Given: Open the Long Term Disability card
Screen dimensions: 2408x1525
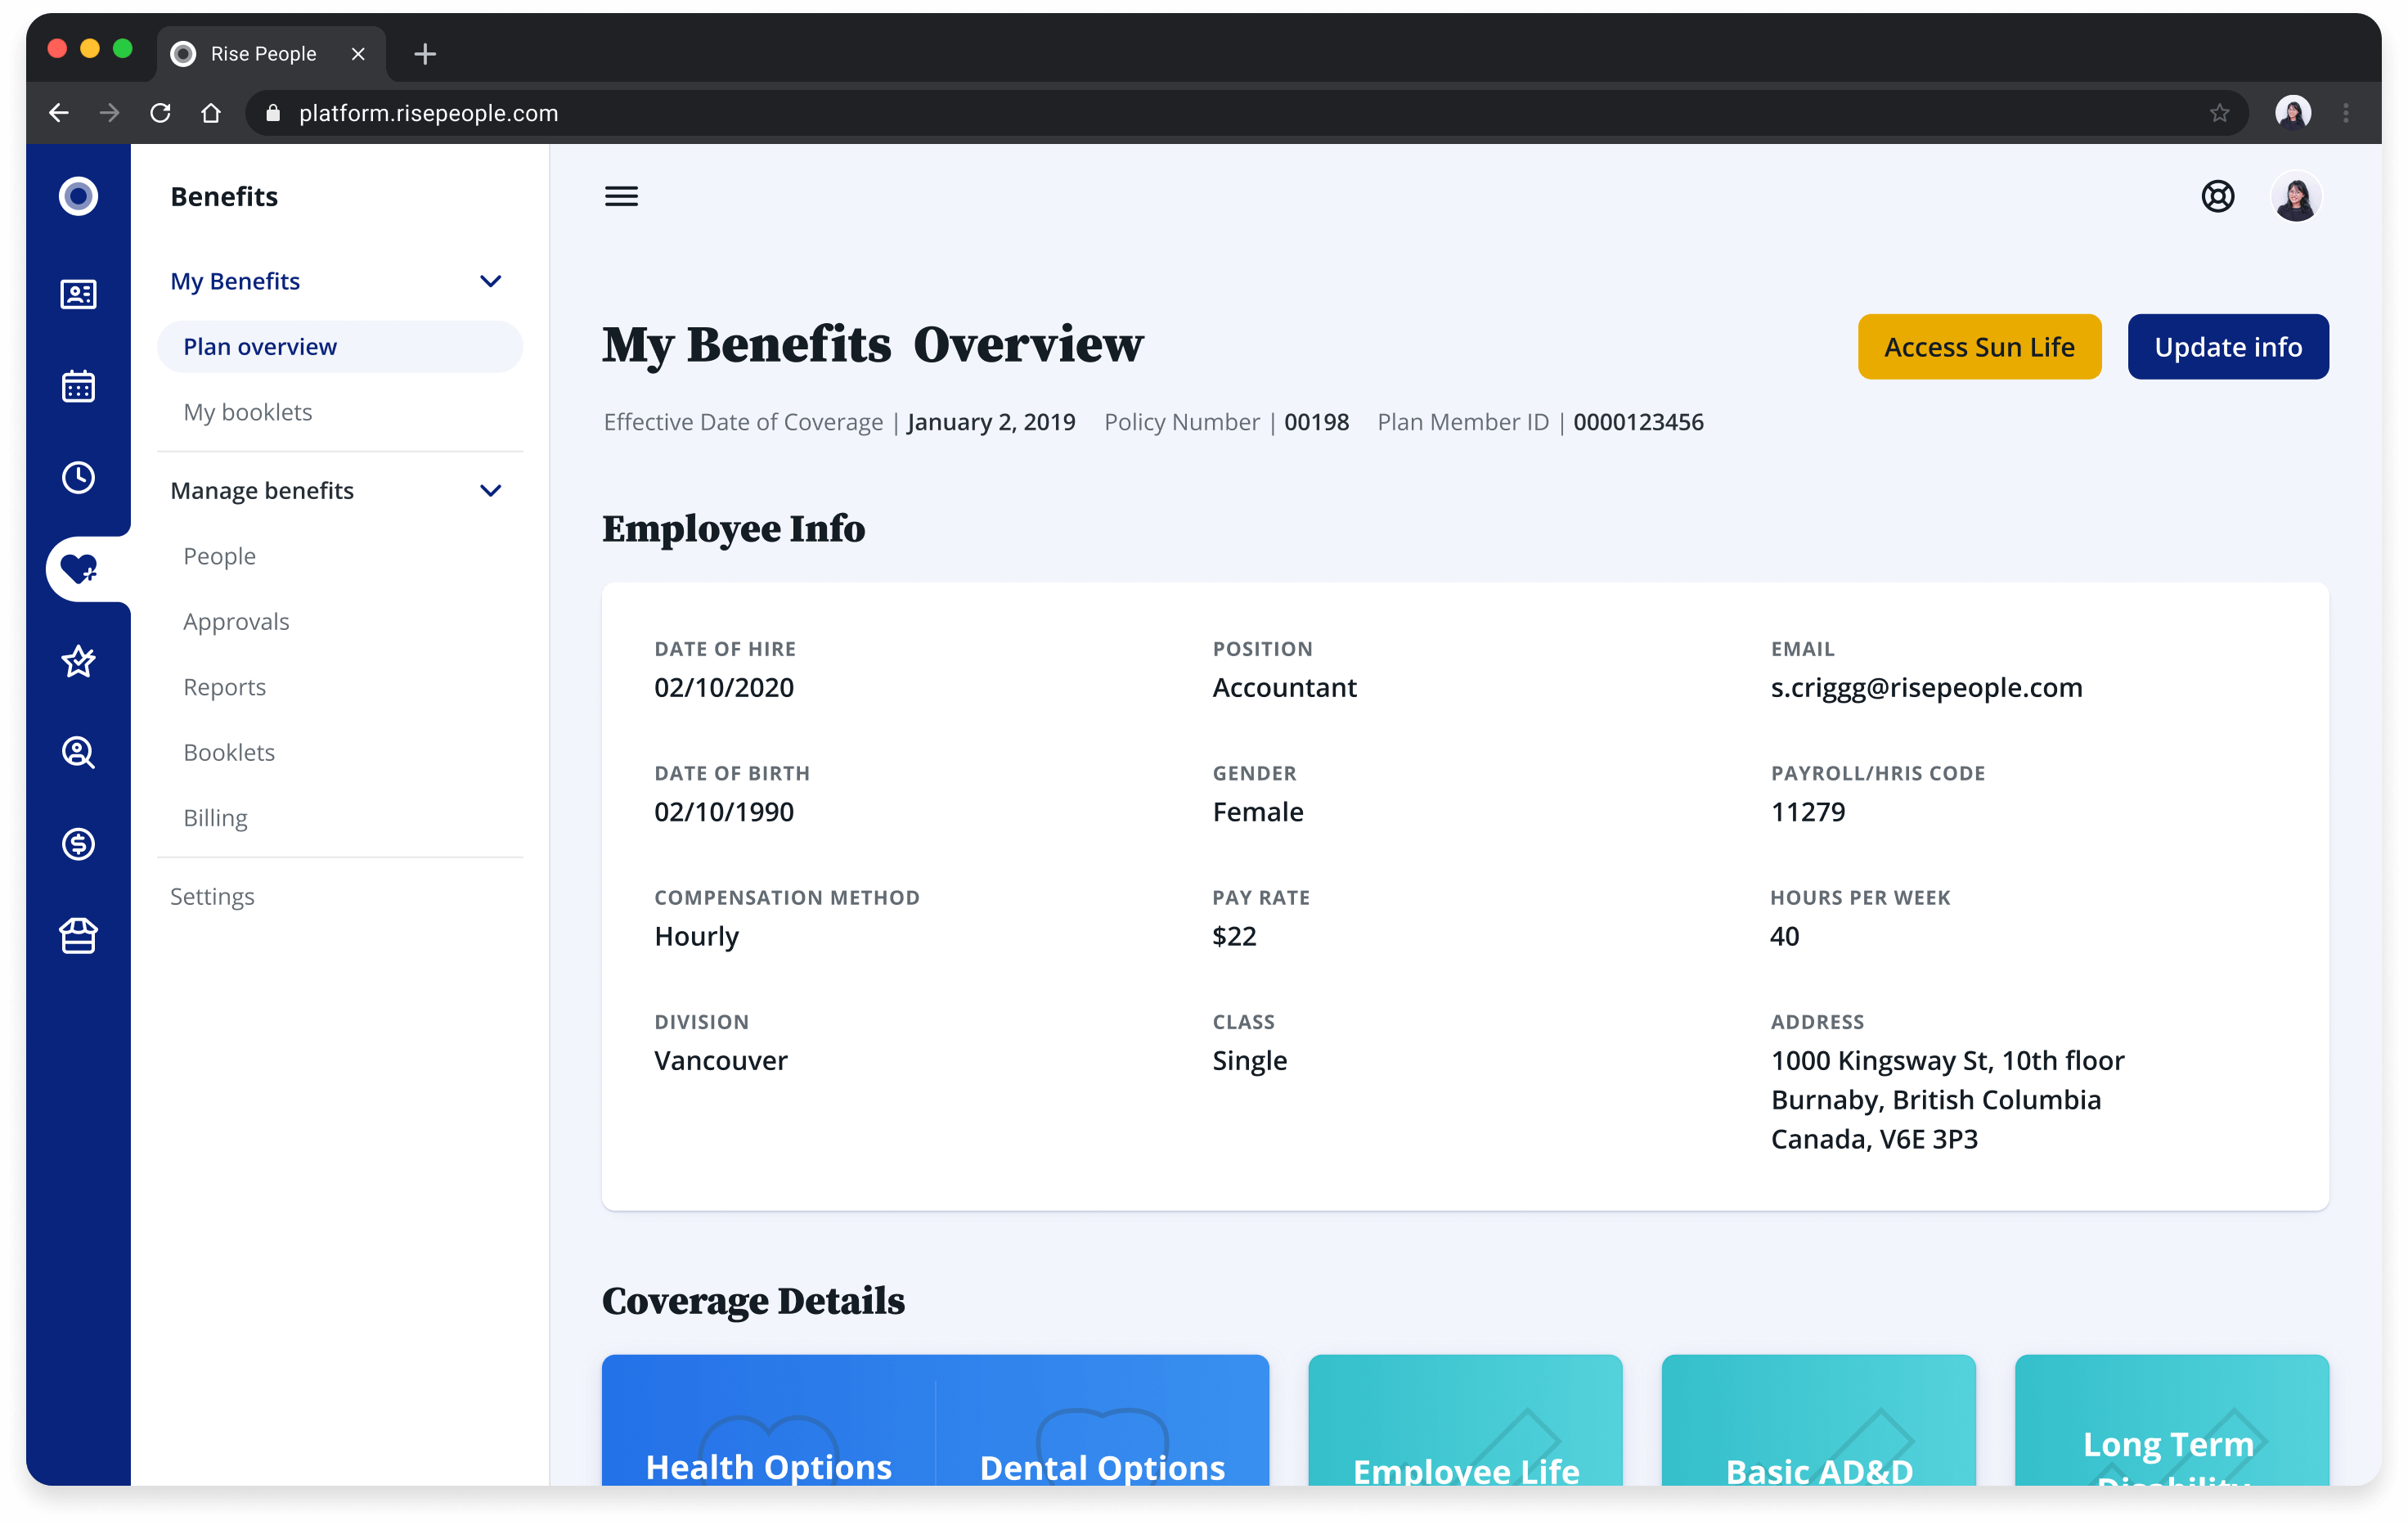Looking at the screenshot, I should pos(2171,1420).
